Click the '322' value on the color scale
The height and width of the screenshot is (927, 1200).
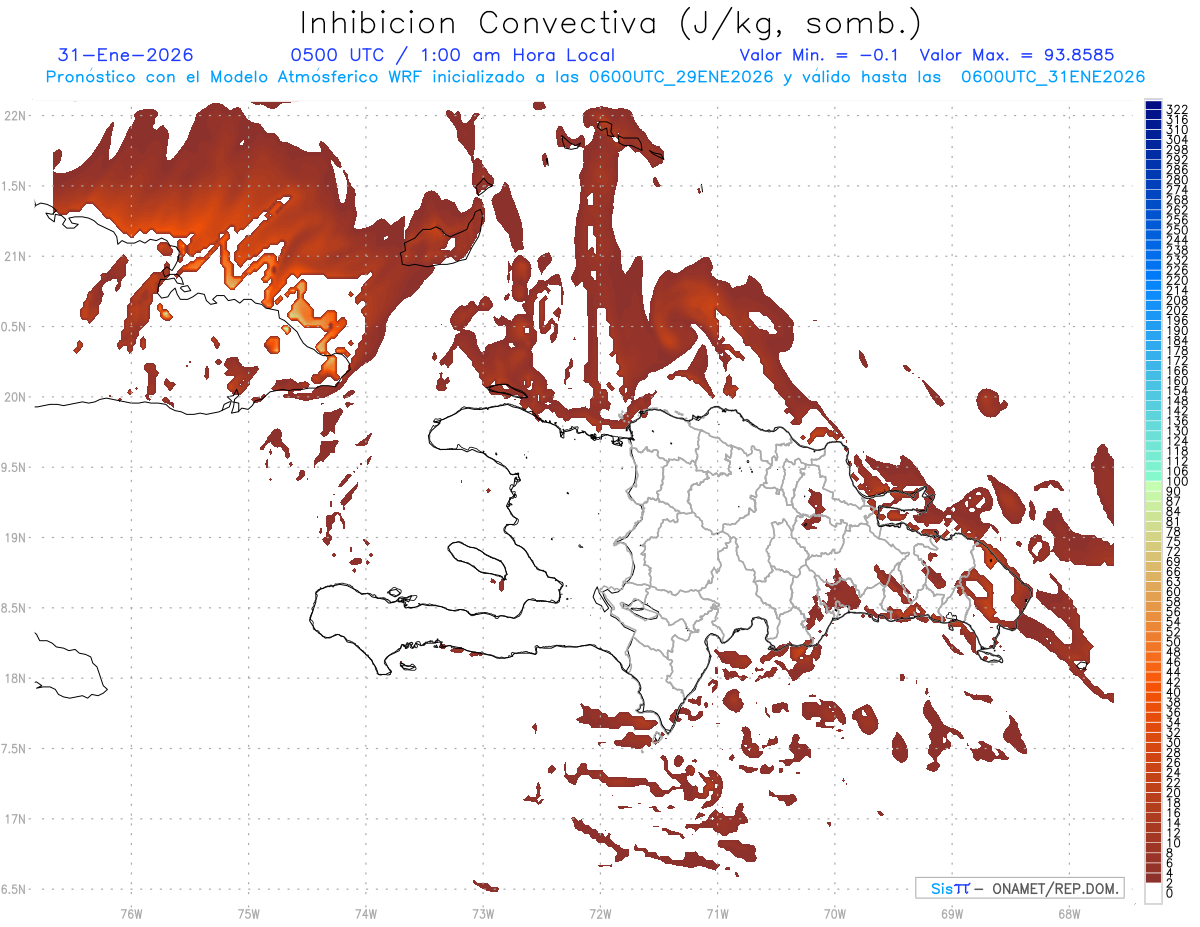(x=1177, y=109)
